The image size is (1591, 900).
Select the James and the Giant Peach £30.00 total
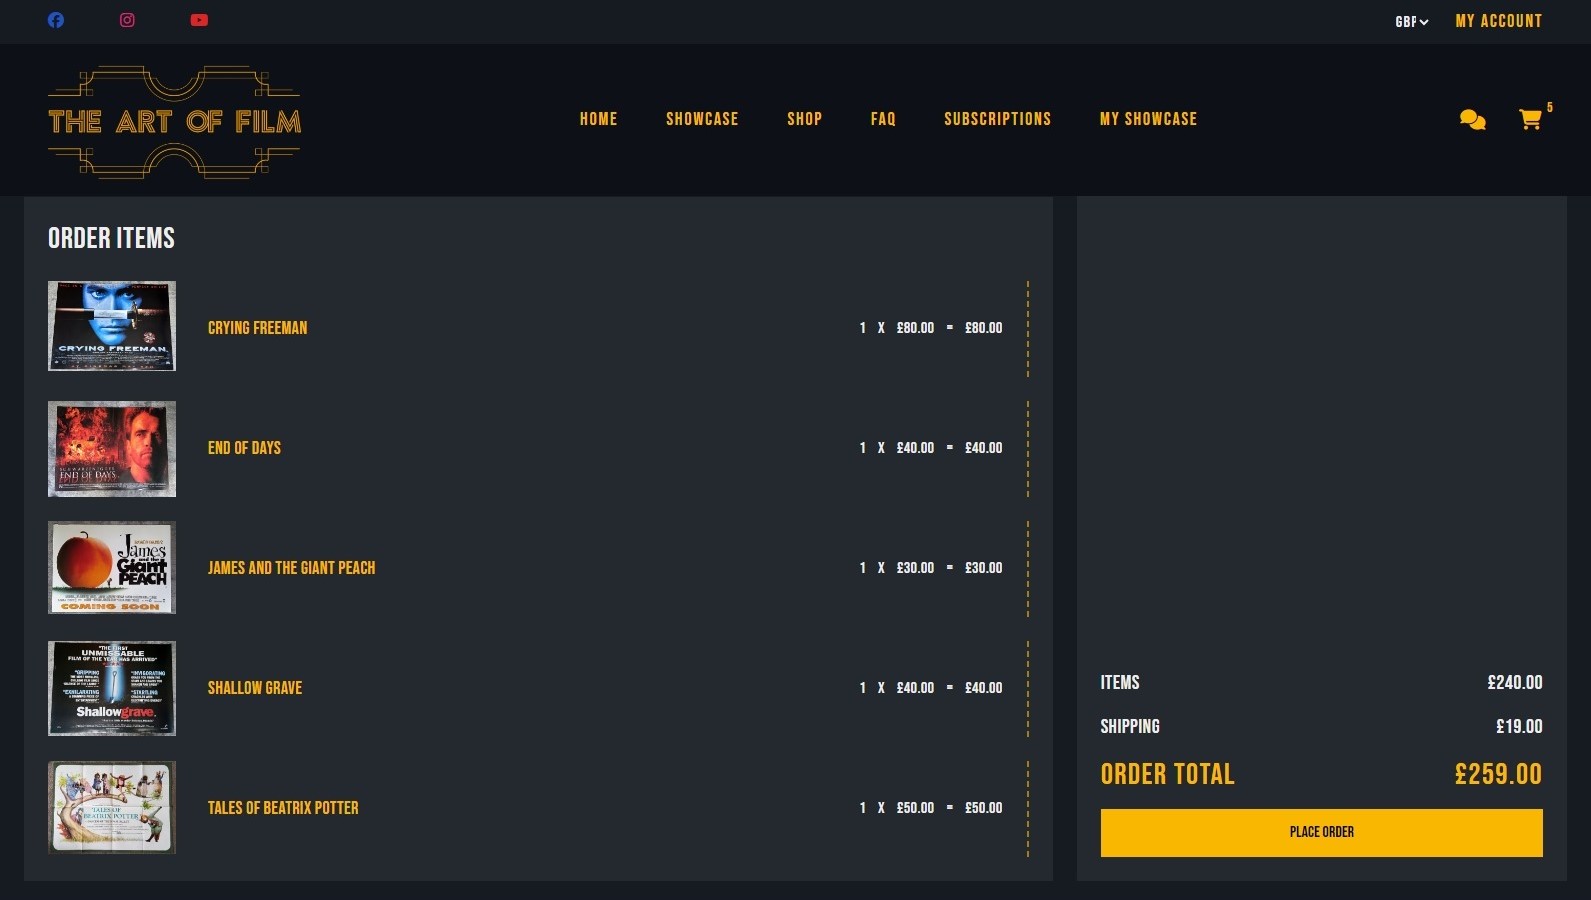click(983, 568)
